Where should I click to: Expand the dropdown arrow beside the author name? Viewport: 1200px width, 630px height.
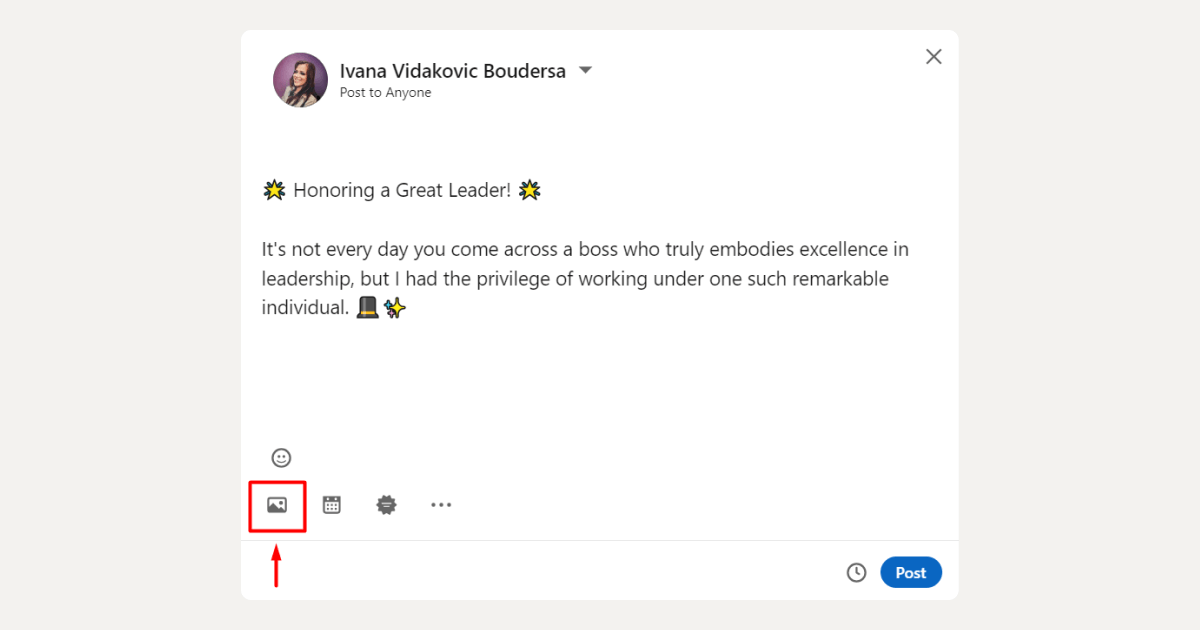click(586, 71)
